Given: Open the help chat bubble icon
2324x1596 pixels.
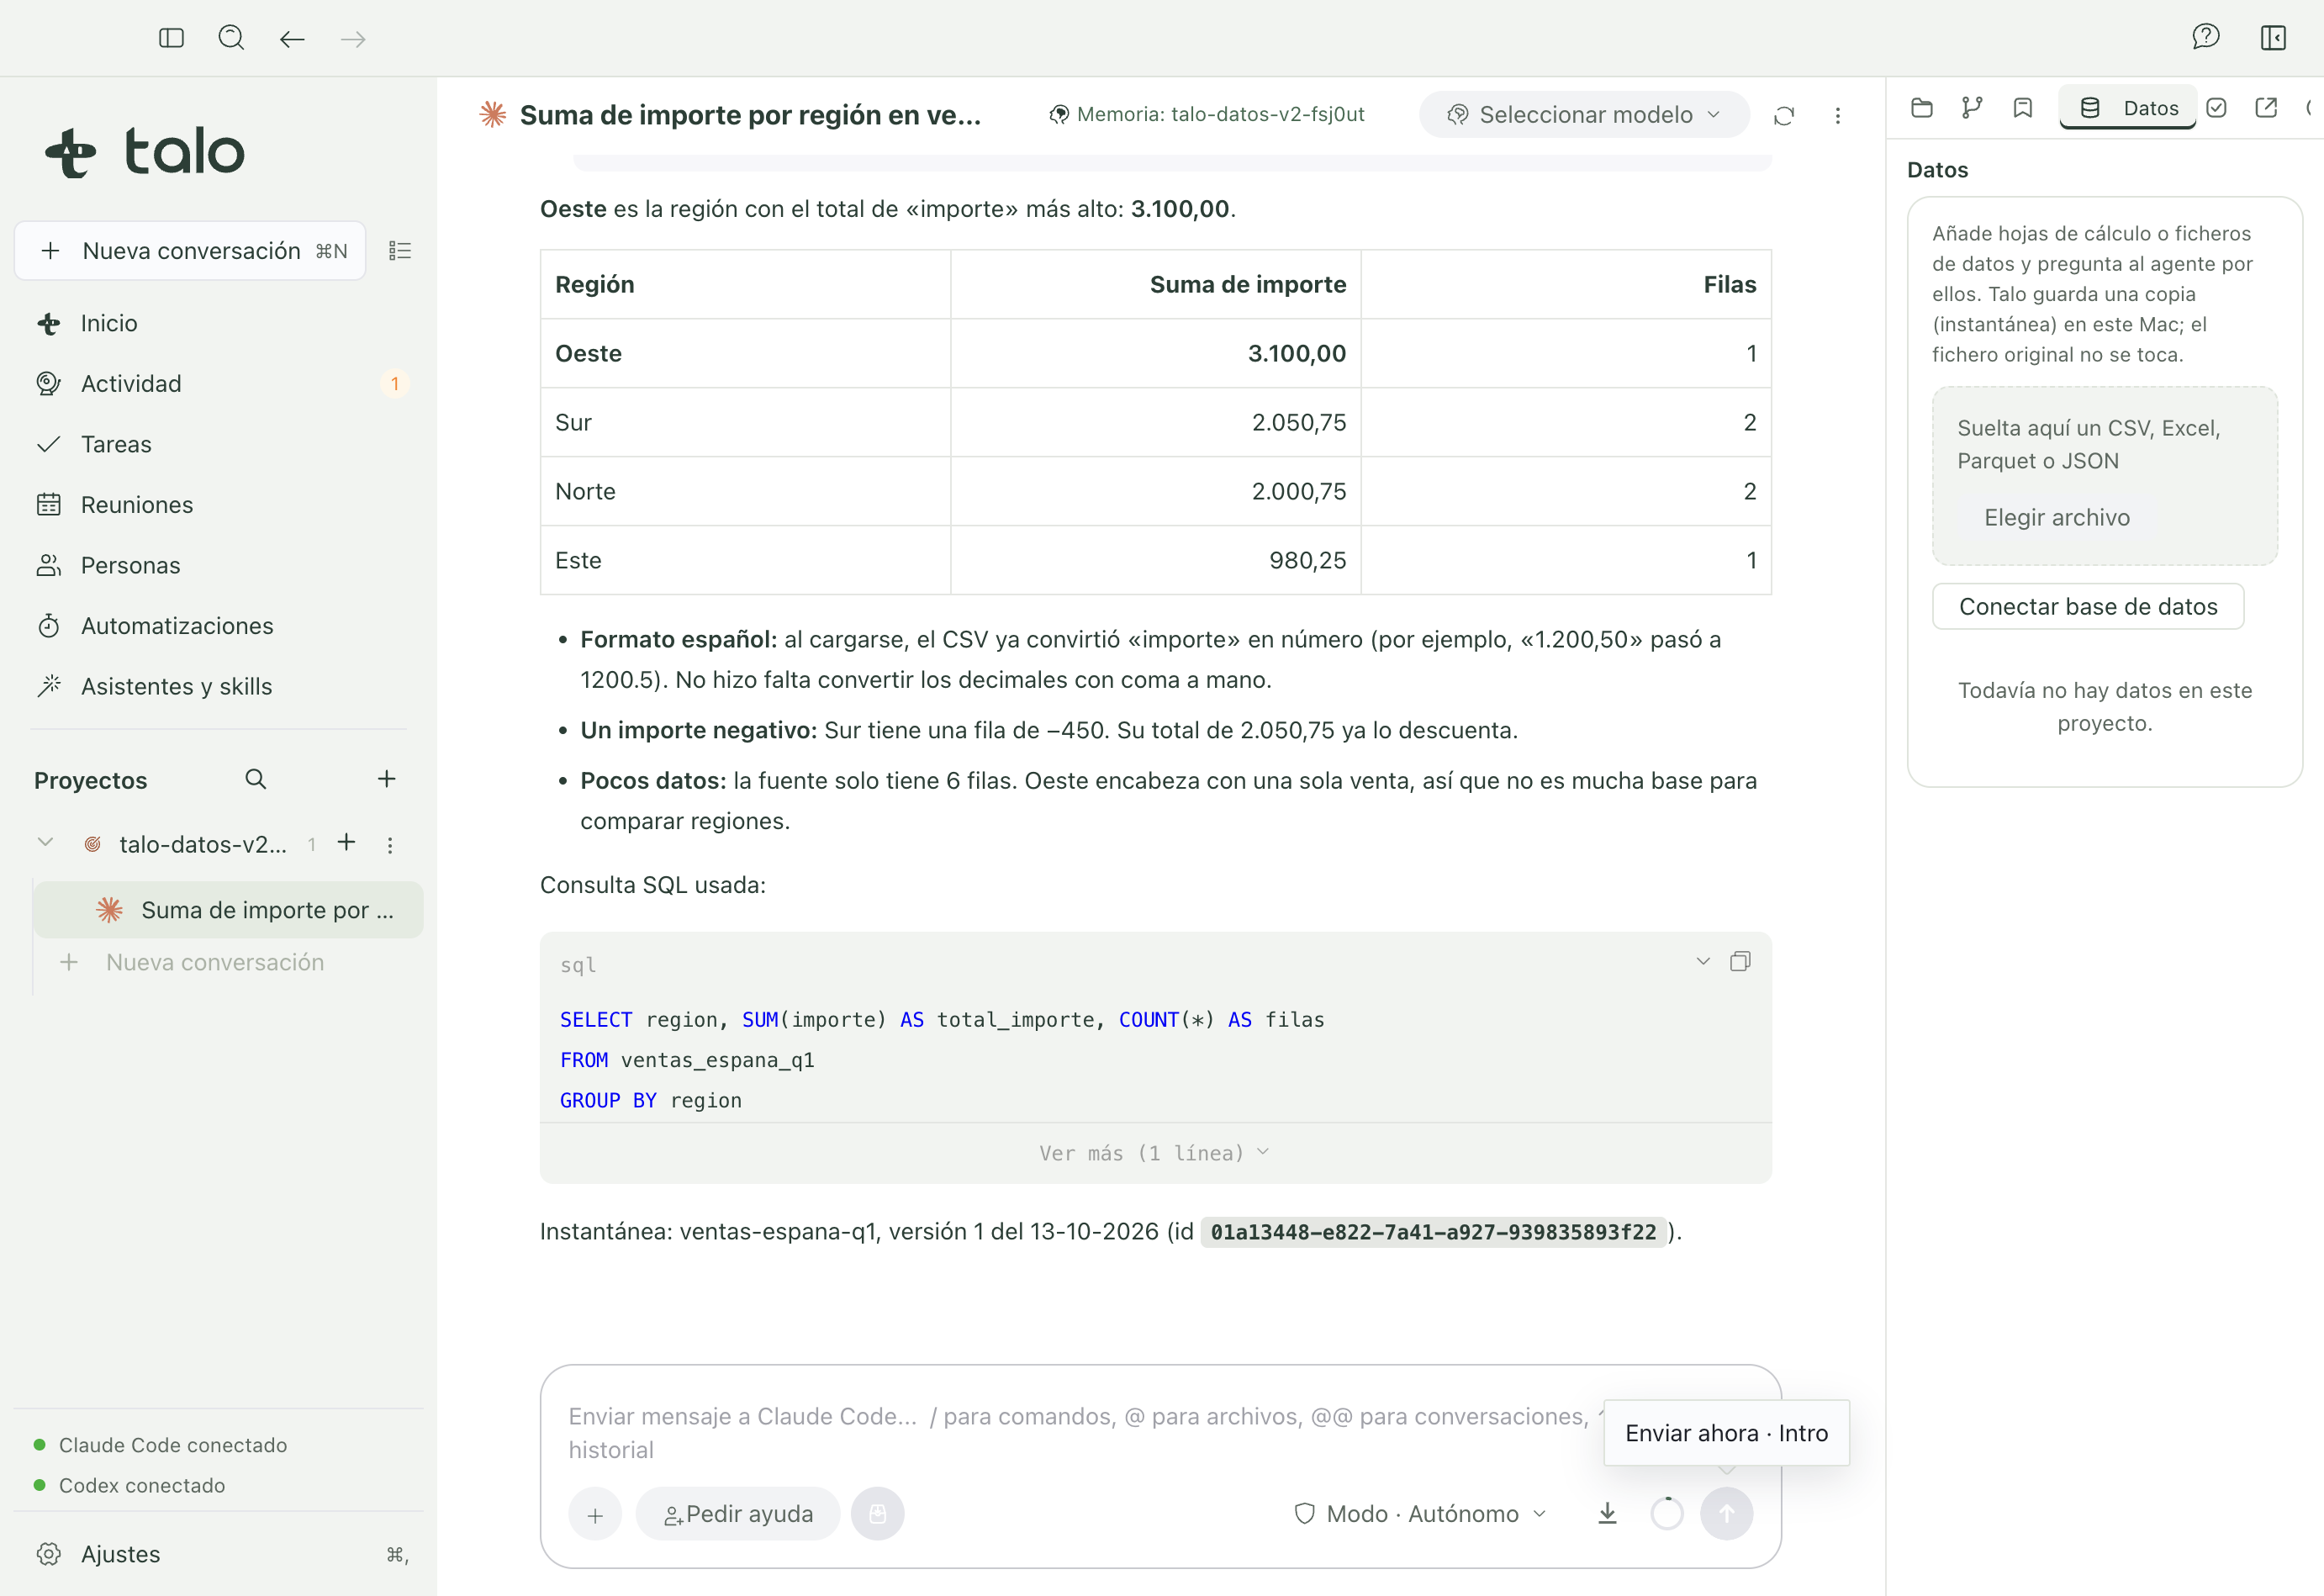Looking at the screenshot, I should coord(2205,38).
